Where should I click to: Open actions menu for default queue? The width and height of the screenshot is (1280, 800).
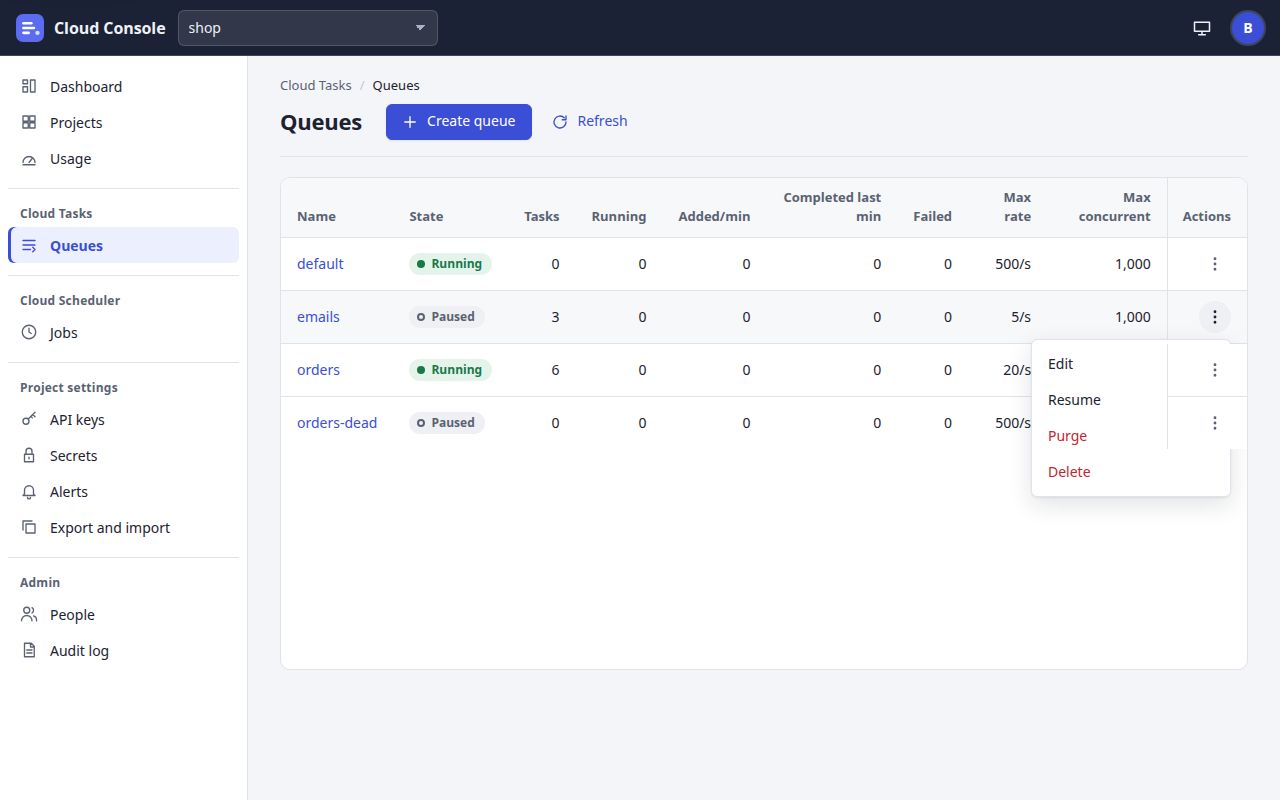(1215, 264)
